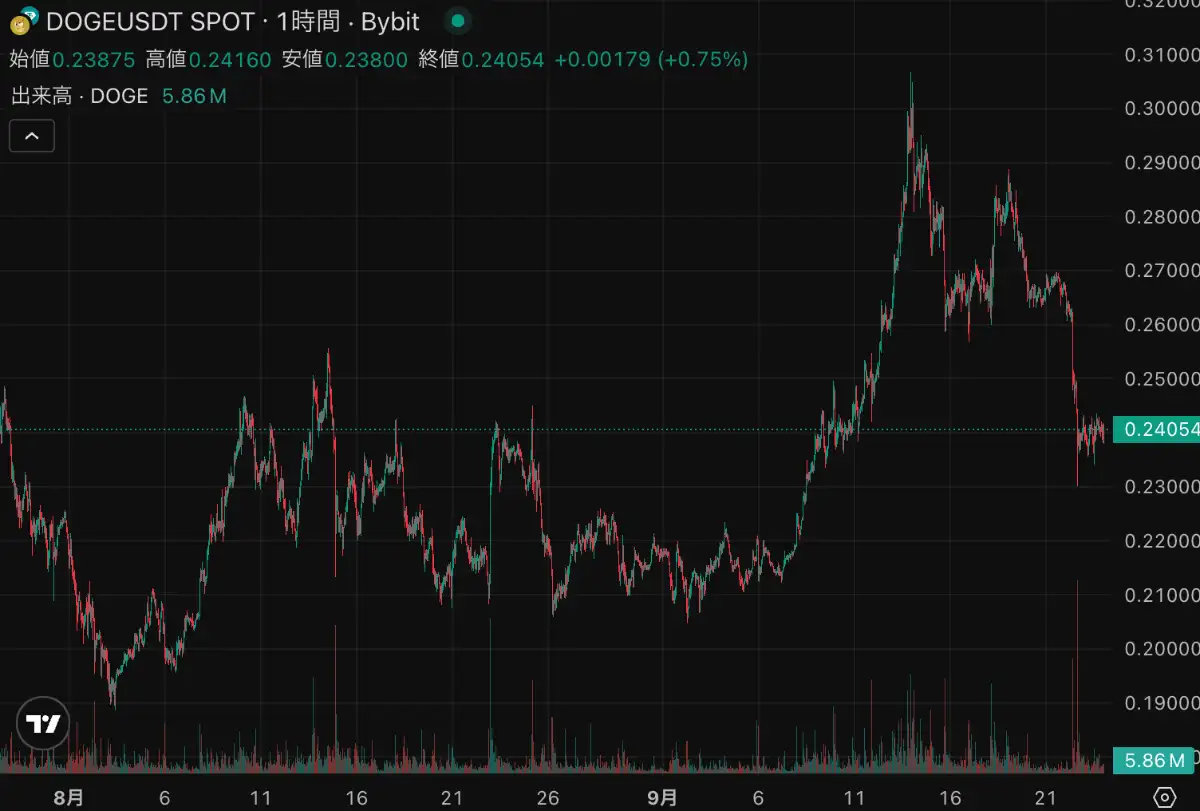This screenshot has width=1200, height=811.
Task: Click the +0.00179 (+0.75%) change value
Action: (651, 60)
